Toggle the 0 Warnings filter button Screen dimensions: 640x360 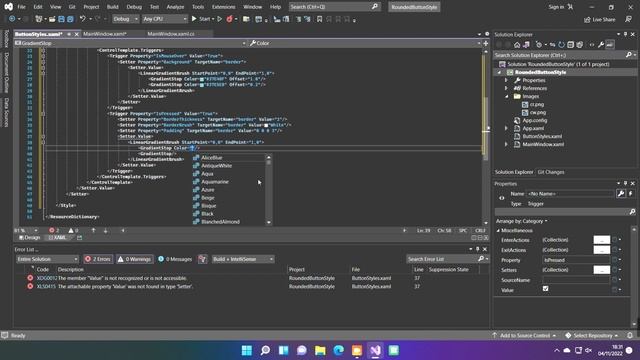click(x=134, y=259)
